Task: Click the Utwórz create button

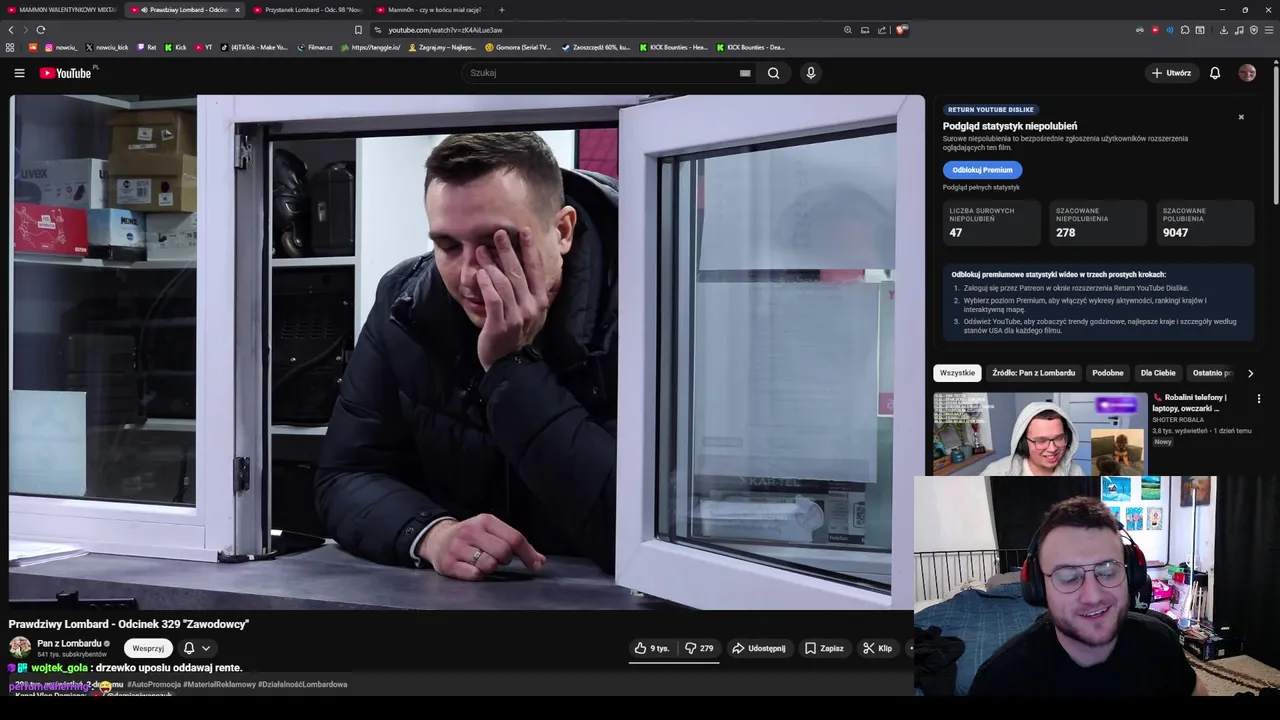Action: (1171, 73)
